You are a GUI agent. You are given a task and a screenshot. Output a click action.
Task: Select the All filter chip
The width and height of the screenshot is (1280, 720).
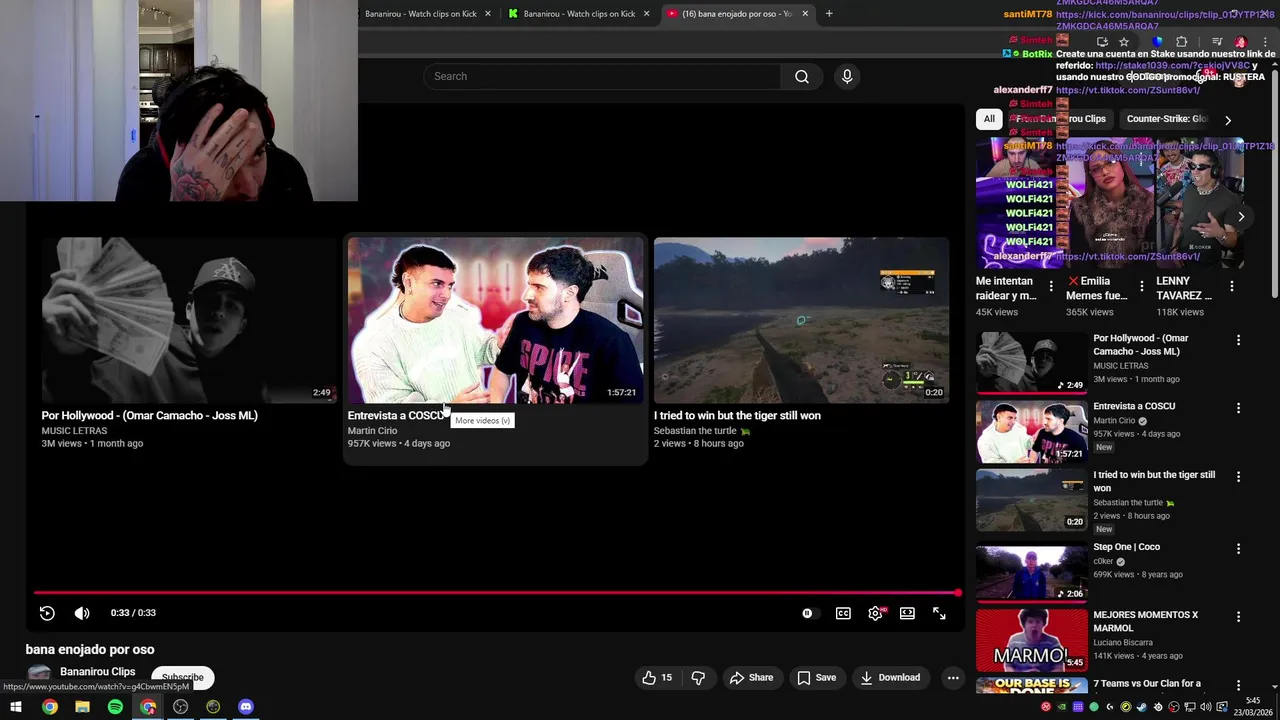989,118
